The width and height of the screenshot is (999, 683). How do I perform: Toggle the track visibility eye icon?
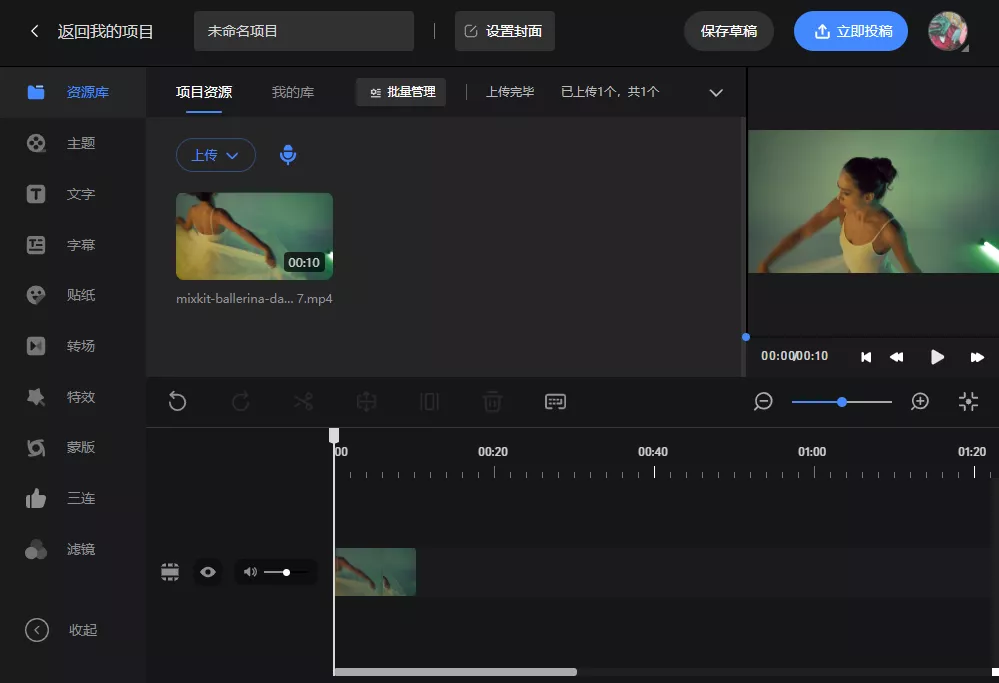(208, 571)
